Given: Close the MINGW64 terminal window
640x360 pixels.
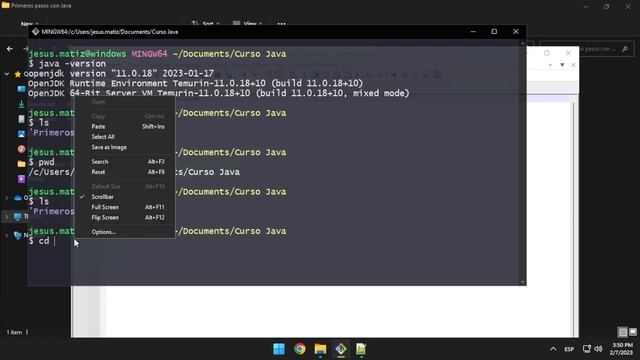Looking at the screenshot, I should (x=516, y=31).
